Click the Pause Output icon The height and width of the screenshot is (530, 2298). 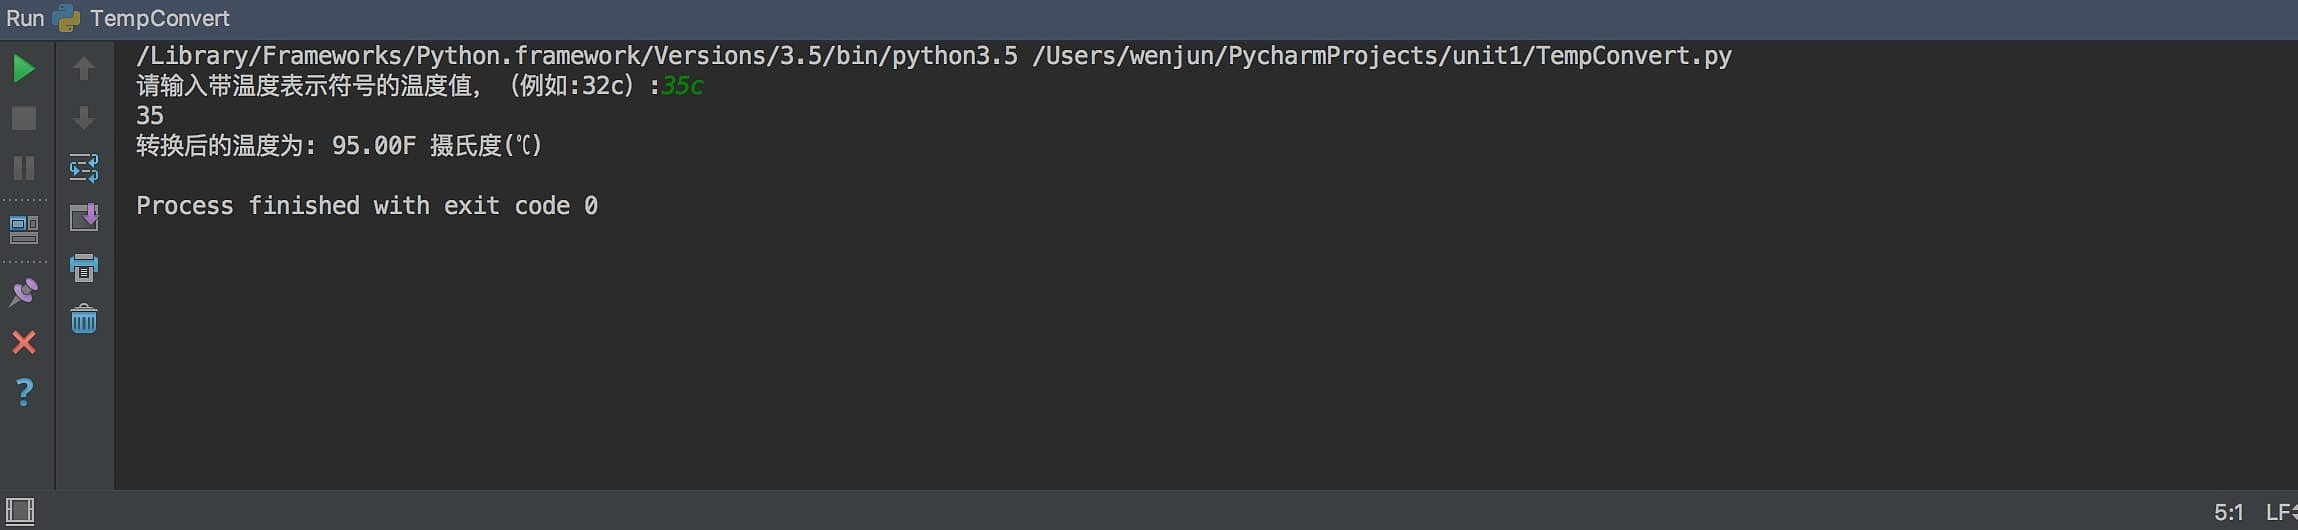(x=24, y=167)
